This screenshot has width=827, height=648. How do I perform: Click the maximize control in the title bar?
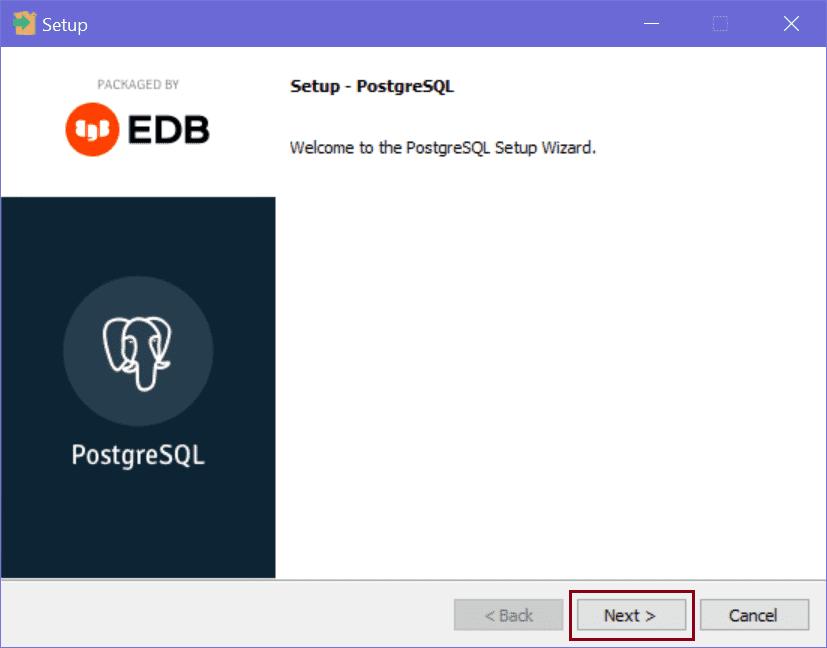point(720,22)
